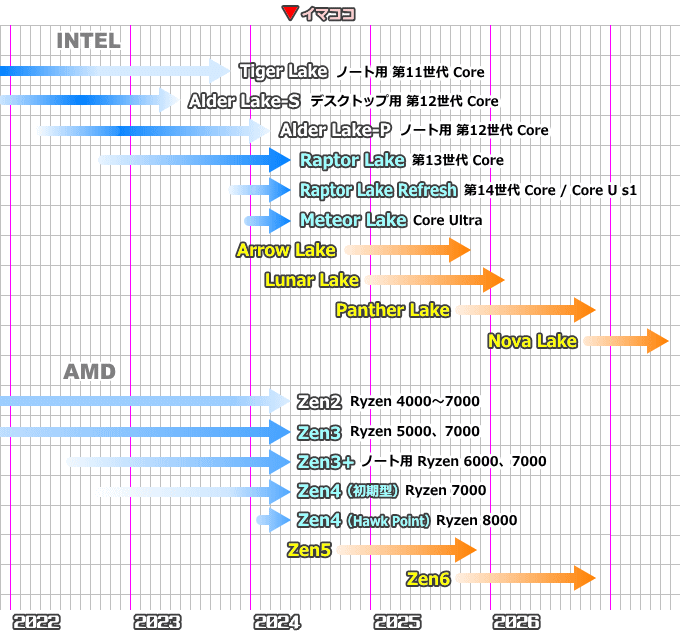Click the AMD section heading
This screenshot has height=631, width=680.
click(89, 372)
